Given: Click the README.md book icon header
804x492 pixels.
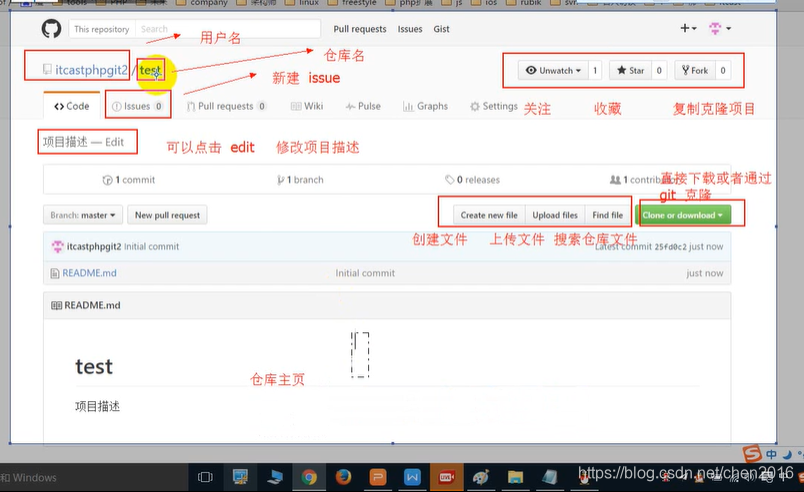Looking at the screenshot, I should pos(56,305).
